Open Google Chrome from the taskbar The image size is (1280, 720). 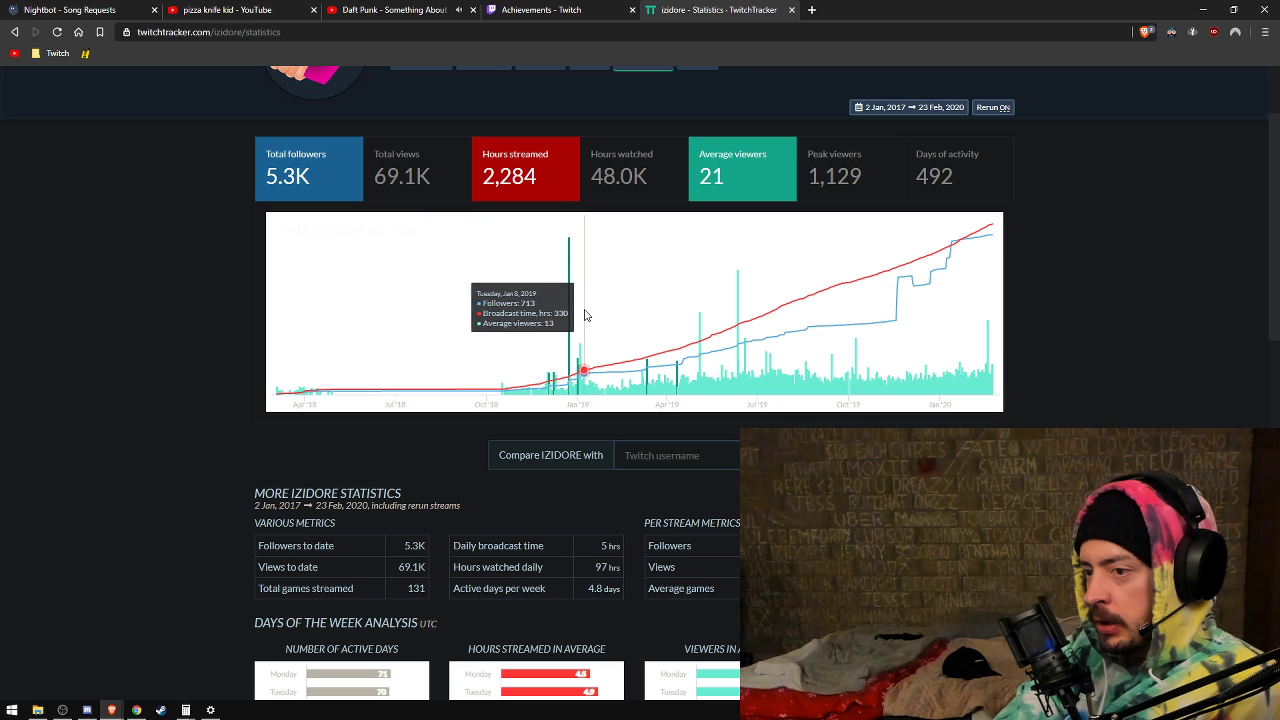tap(137, 710)
